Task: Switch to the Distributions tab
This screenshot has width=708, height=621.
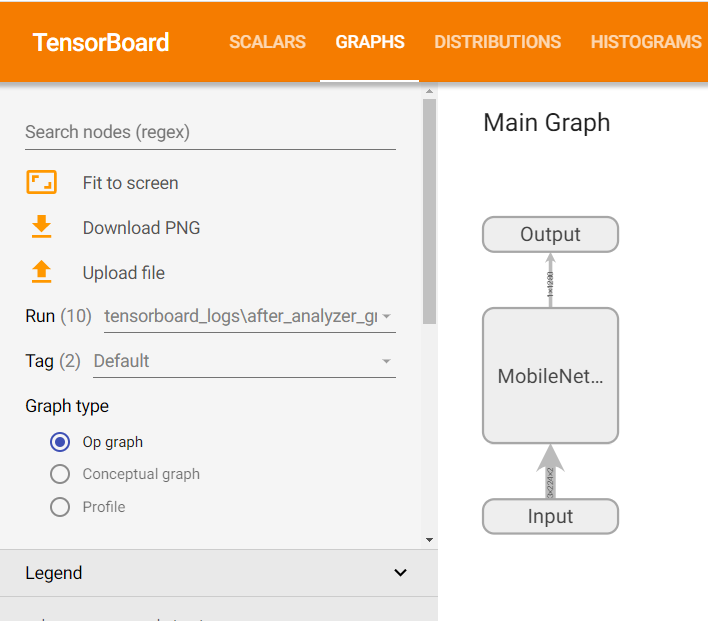Action: [498, 42]
